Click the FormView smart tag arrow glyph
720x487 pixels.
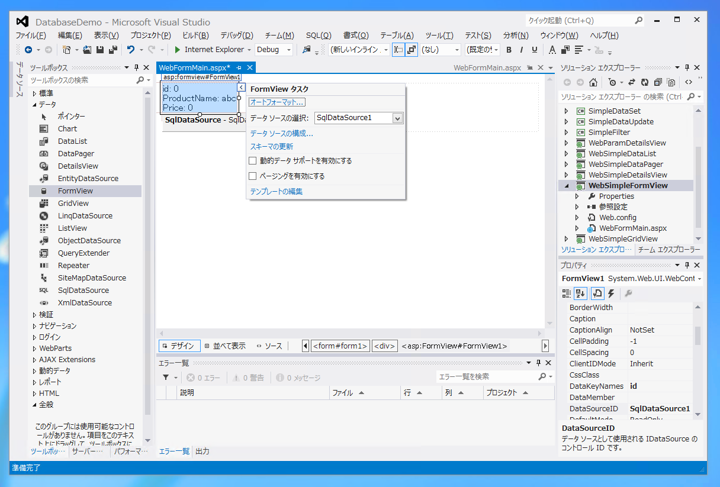241,87
